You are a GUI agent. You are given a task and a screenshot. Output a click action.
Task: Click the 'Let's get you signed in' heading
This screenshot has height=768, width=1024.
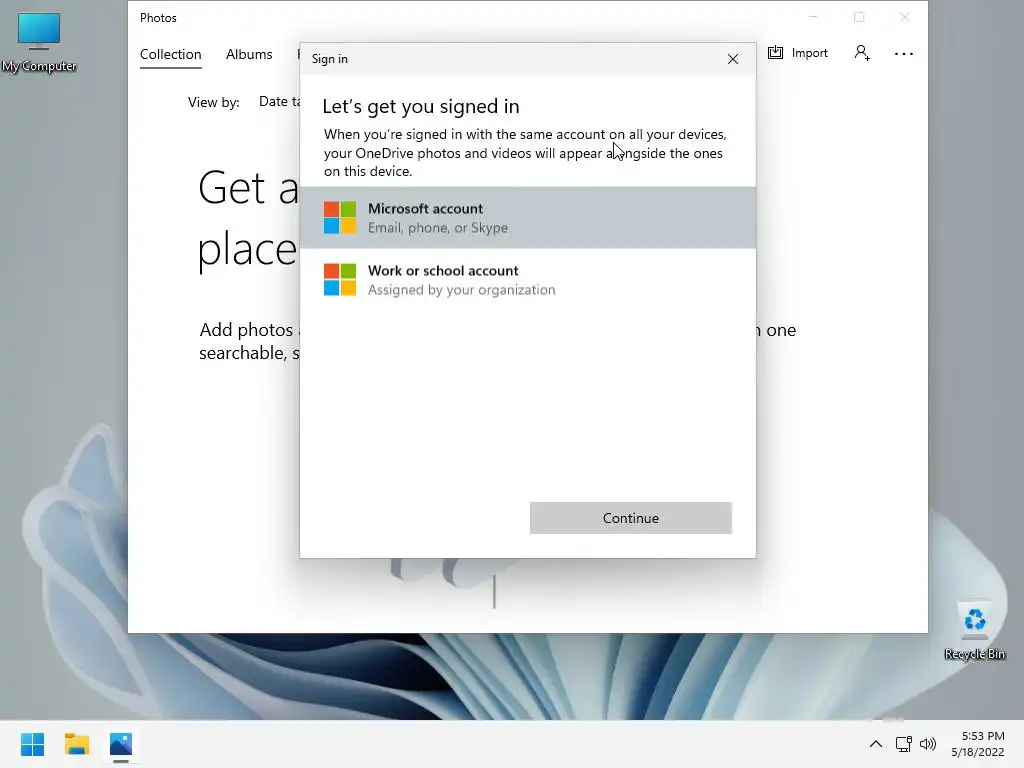(x=421, y=106)
